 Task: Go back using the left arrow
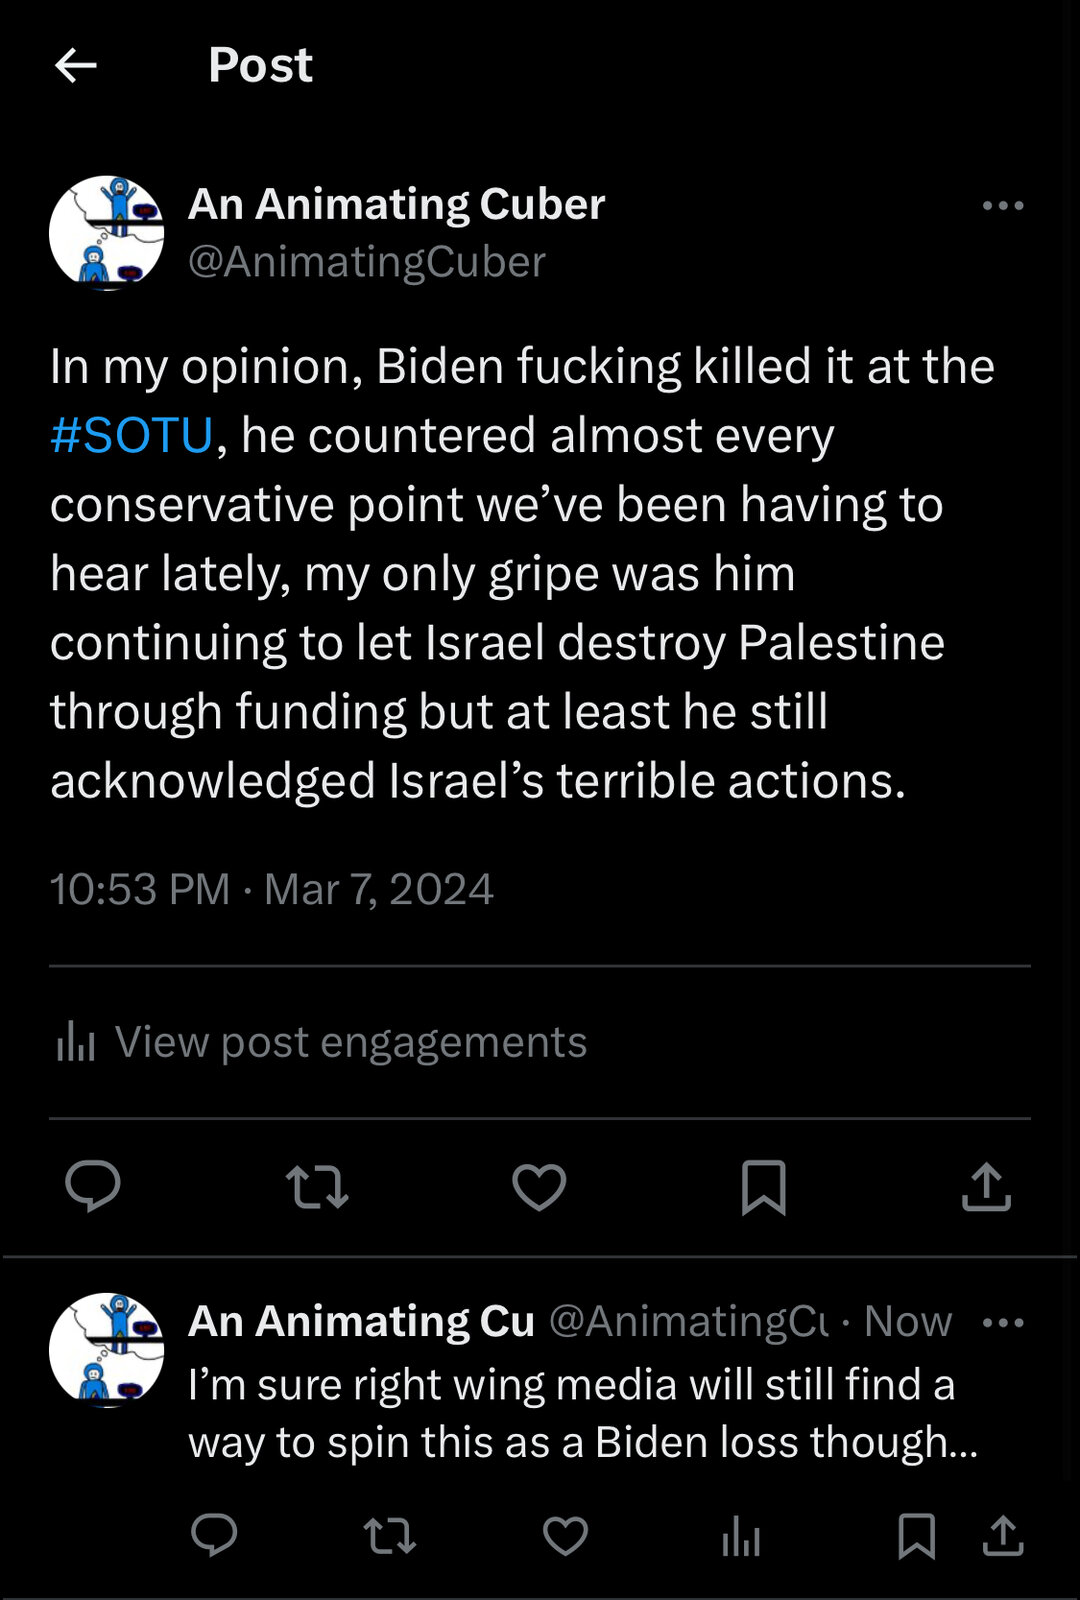pyautogui.click(x=75, y=66)
